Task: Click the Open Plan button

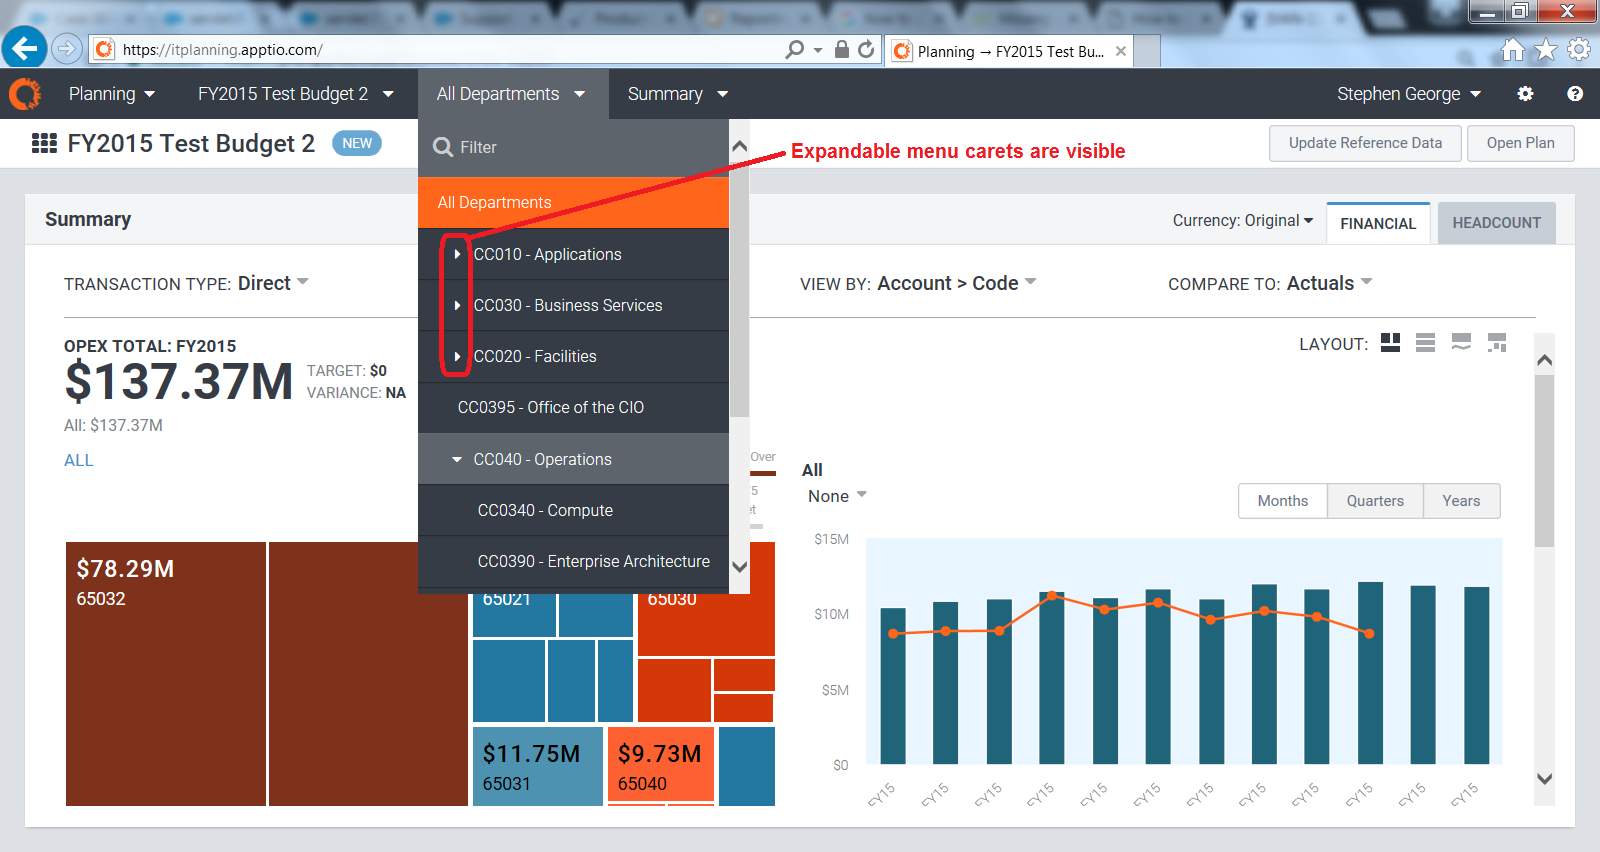Action: pos(1520,143)
